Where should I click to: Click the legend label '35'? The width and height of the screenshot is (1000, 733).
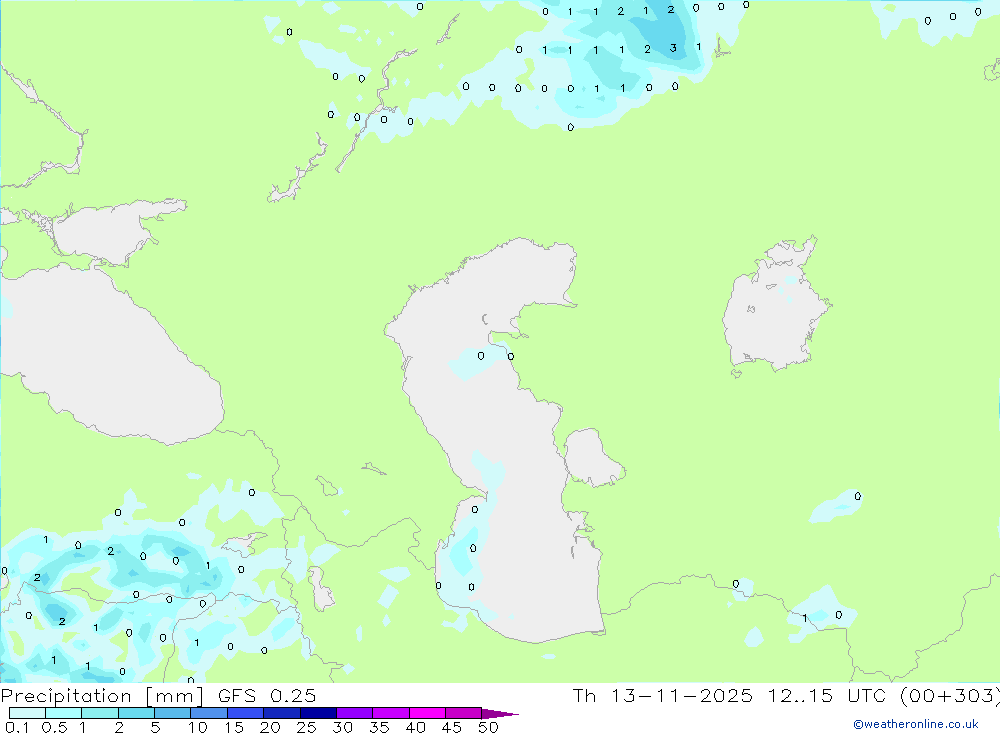(x=379, y=727)
